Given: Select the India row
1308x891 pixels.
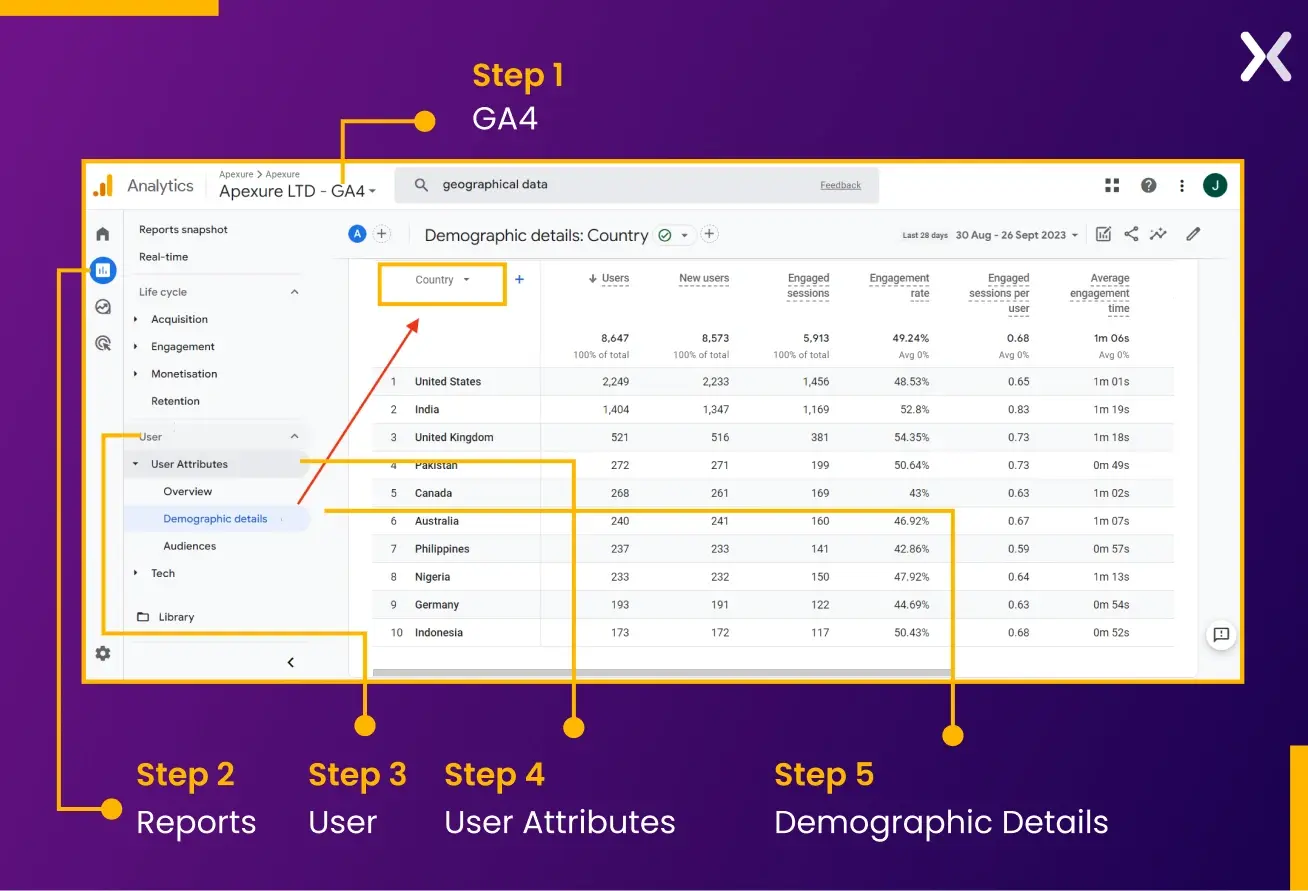Looking at the screenshot, I should coord(773,410).
